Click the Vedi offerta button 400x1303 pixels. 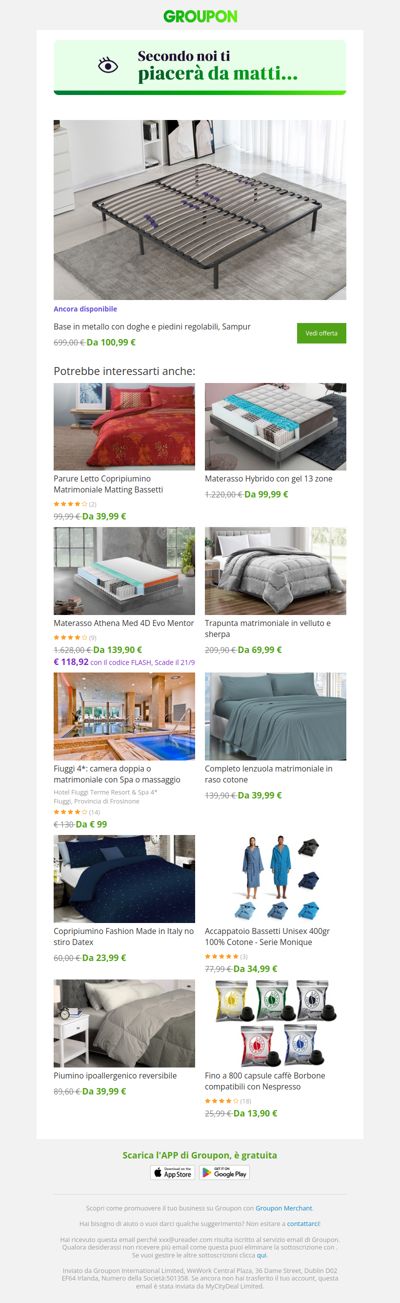321,333
